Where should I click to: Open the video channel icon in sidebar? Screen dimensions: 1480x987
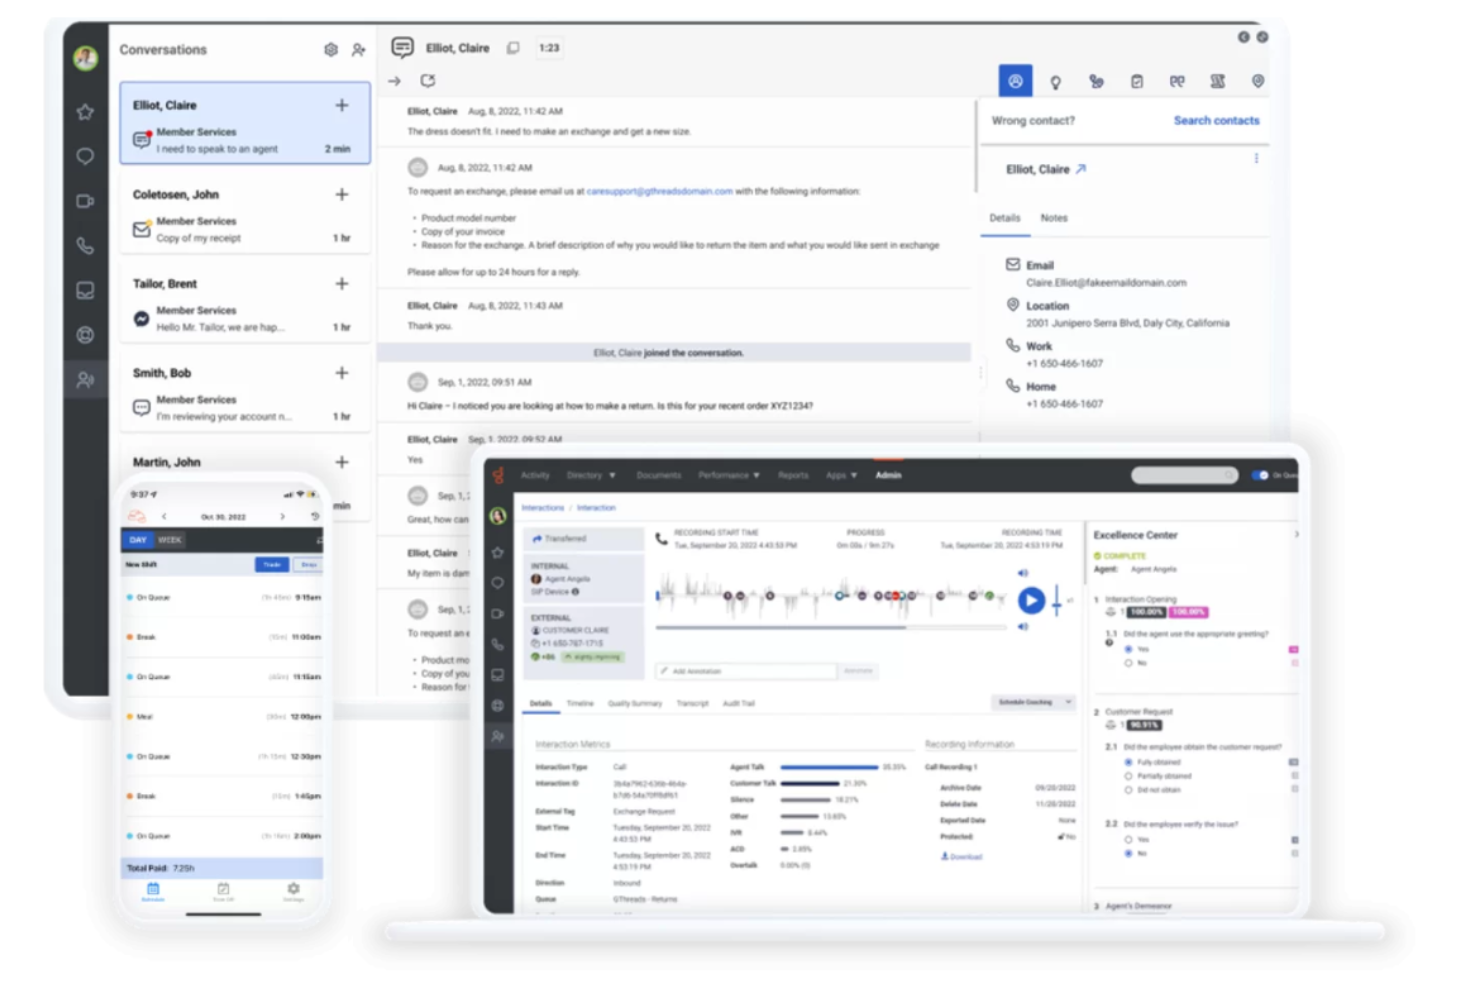tap(85, 201)
